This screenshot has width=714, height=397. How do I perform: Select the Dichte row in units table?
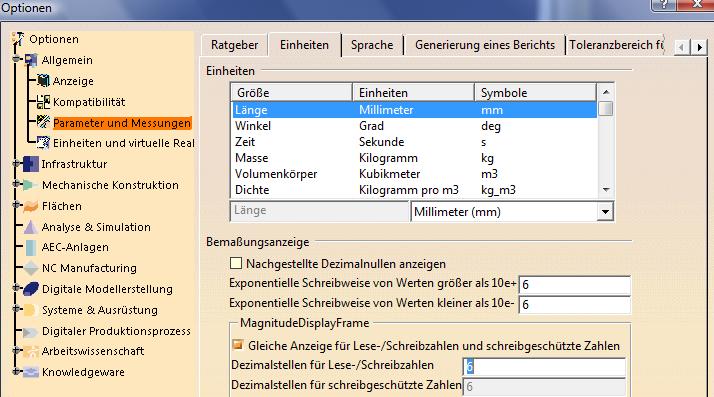click(414, 190)
